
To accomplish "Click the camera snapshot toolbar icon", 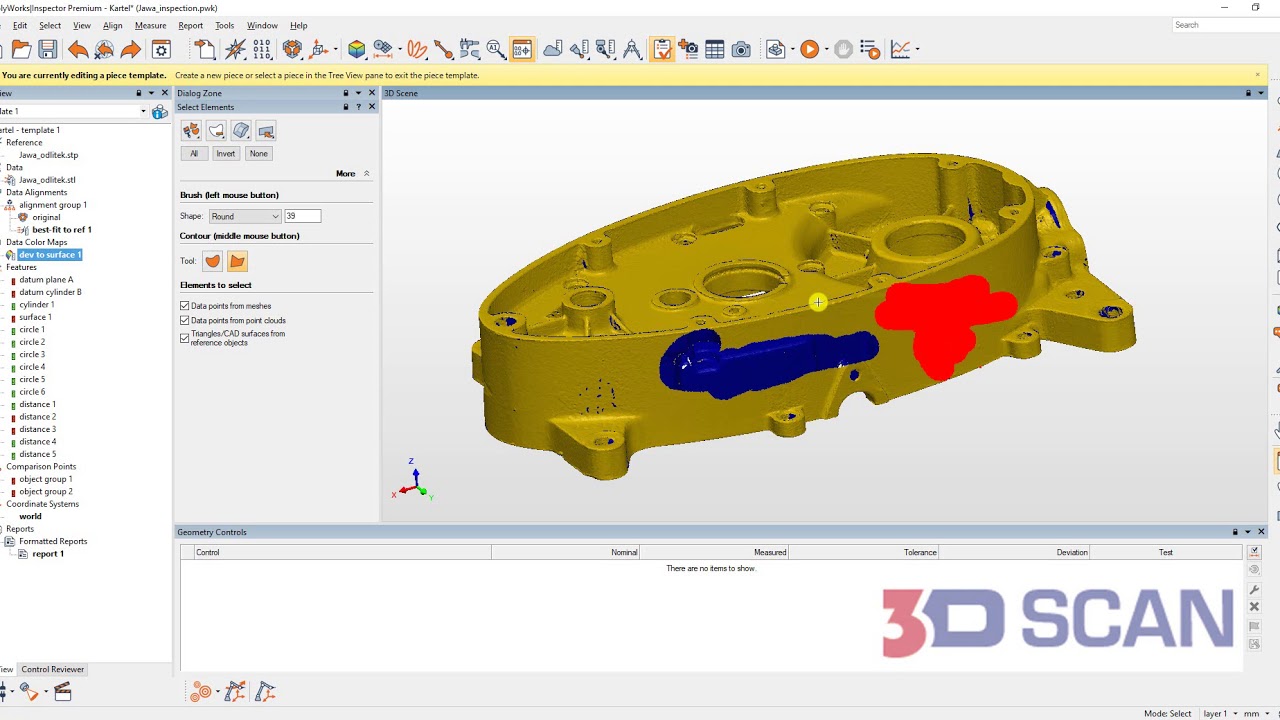I will coord(741,48).
